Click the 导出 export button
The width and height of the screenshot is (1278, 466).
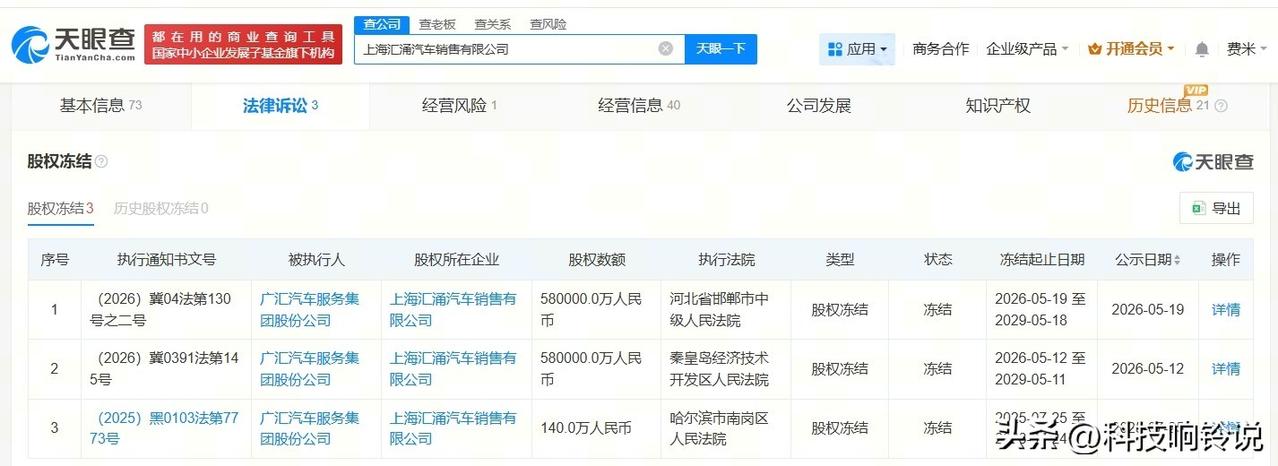tap(1216, 208)
